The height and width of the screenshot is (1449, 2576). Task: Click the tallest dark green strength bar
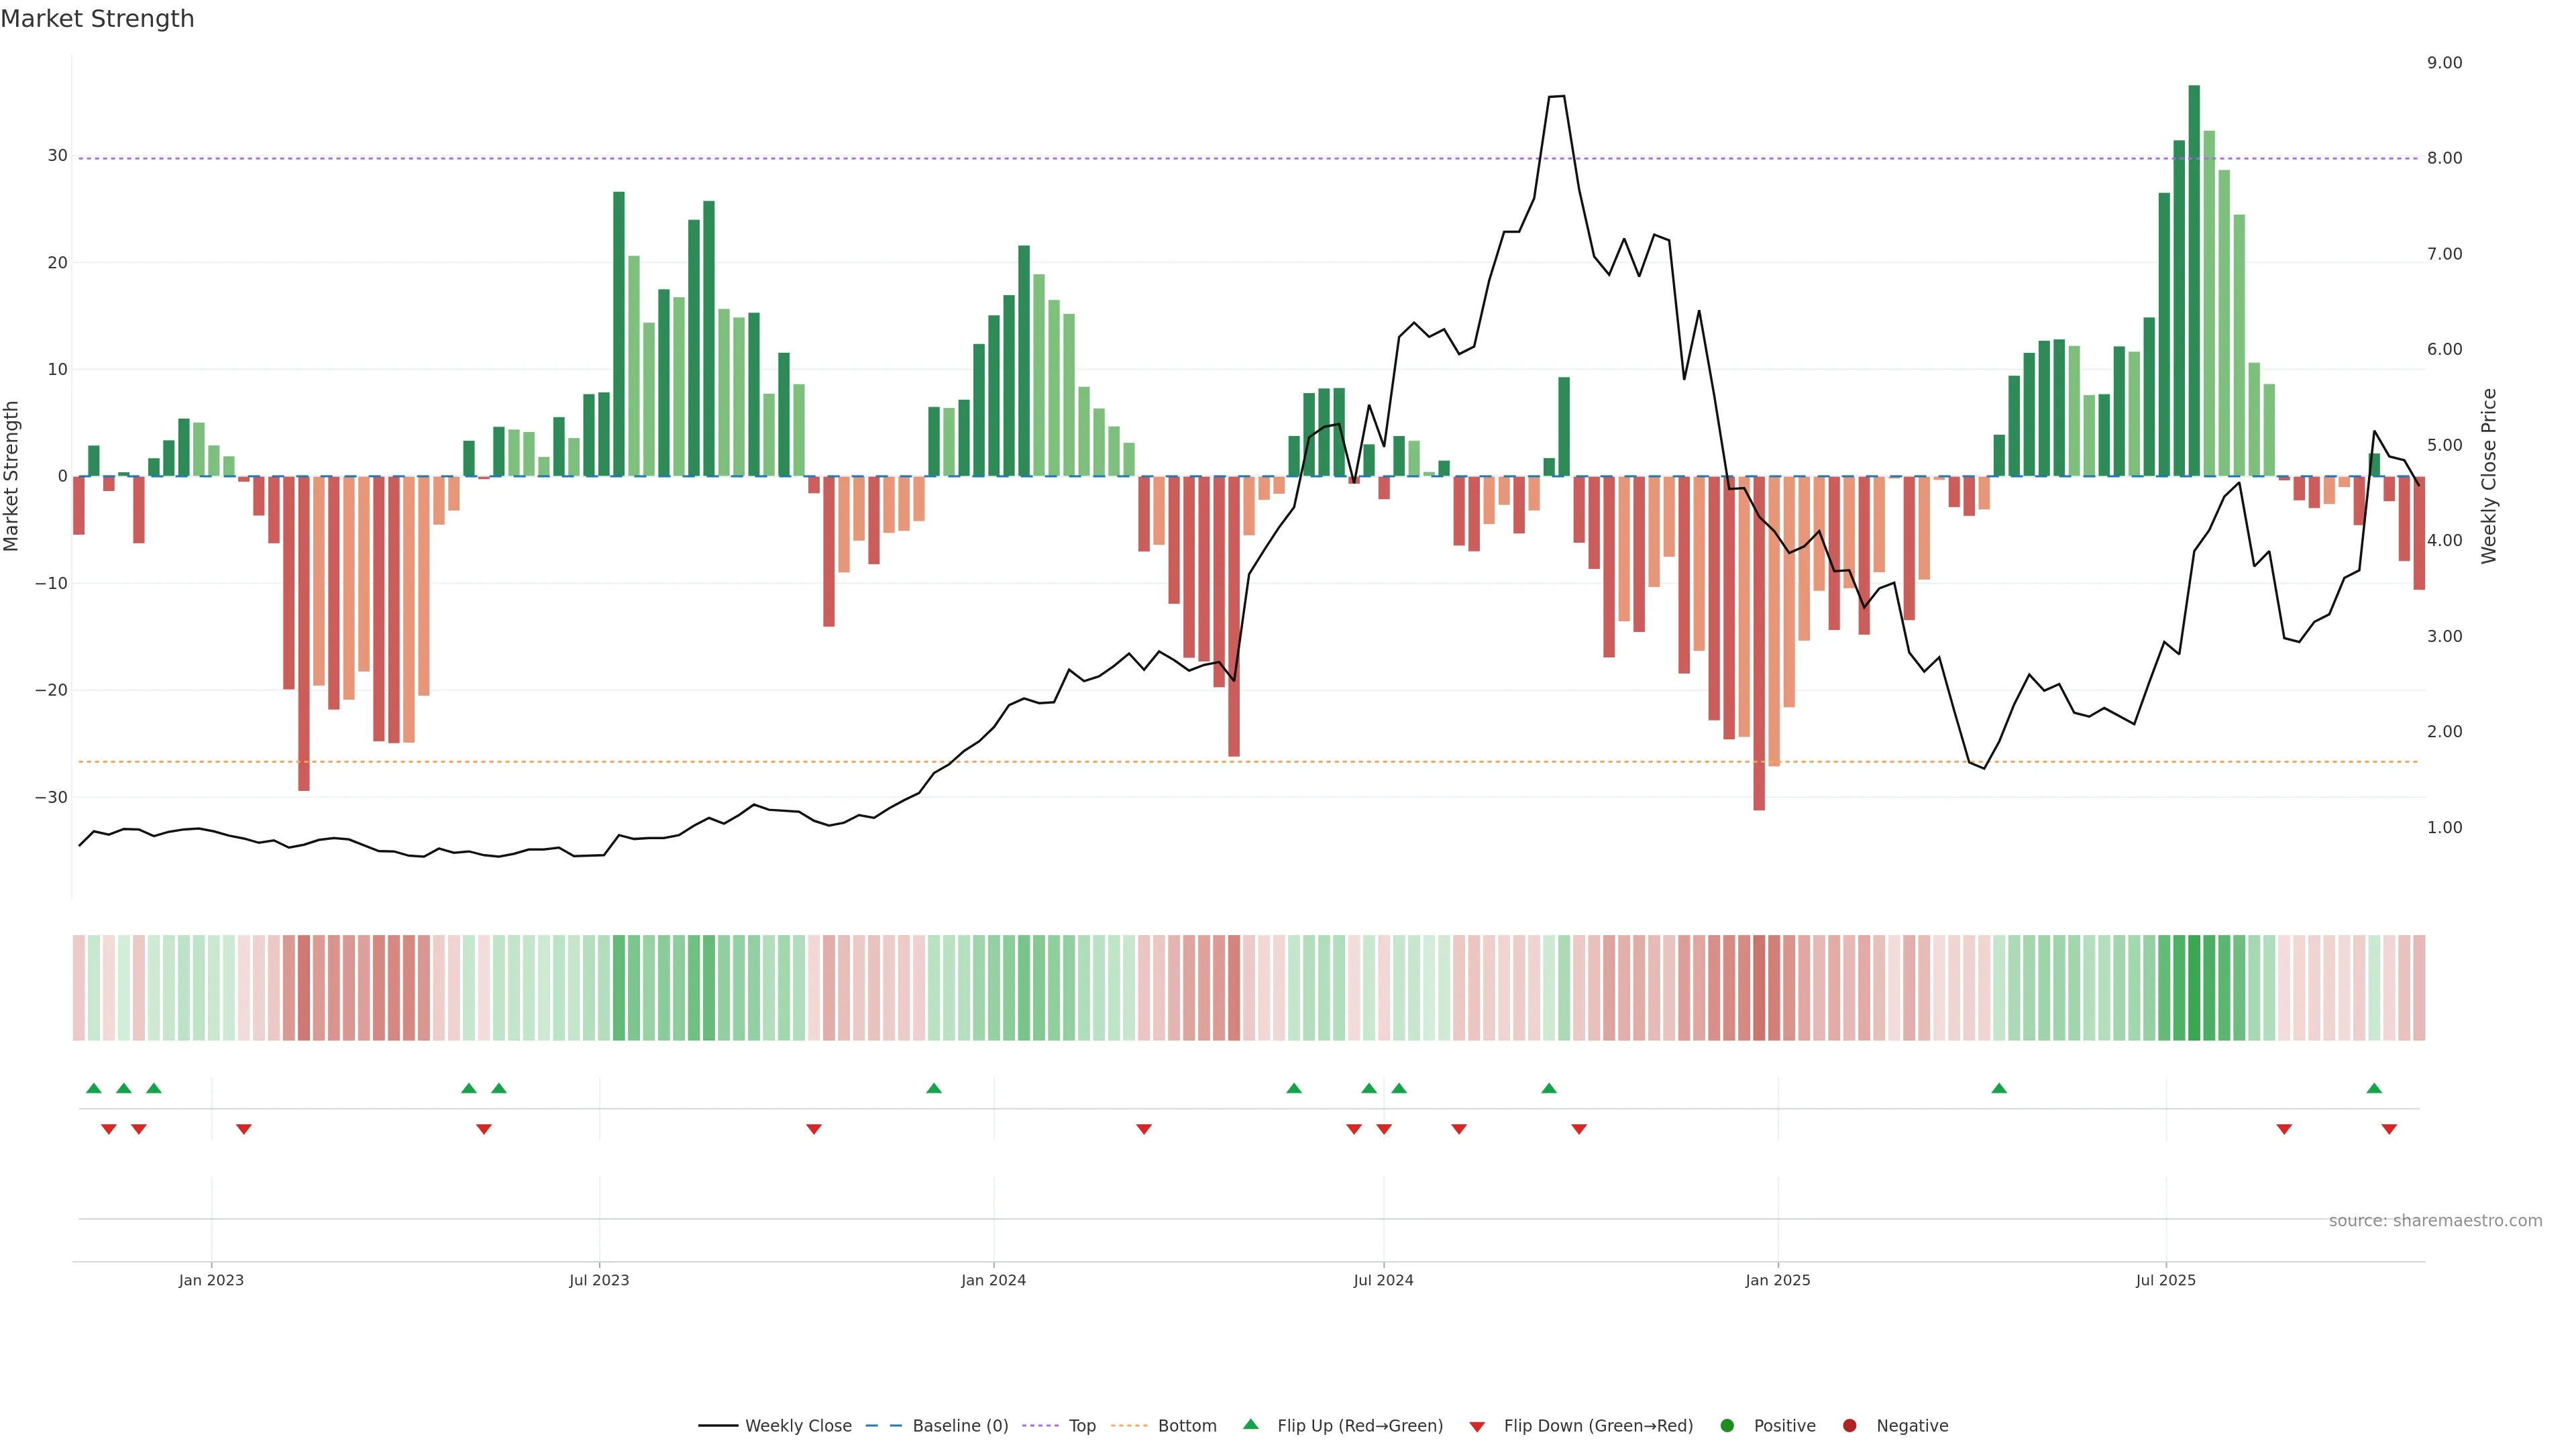(x=2194, y=280)
